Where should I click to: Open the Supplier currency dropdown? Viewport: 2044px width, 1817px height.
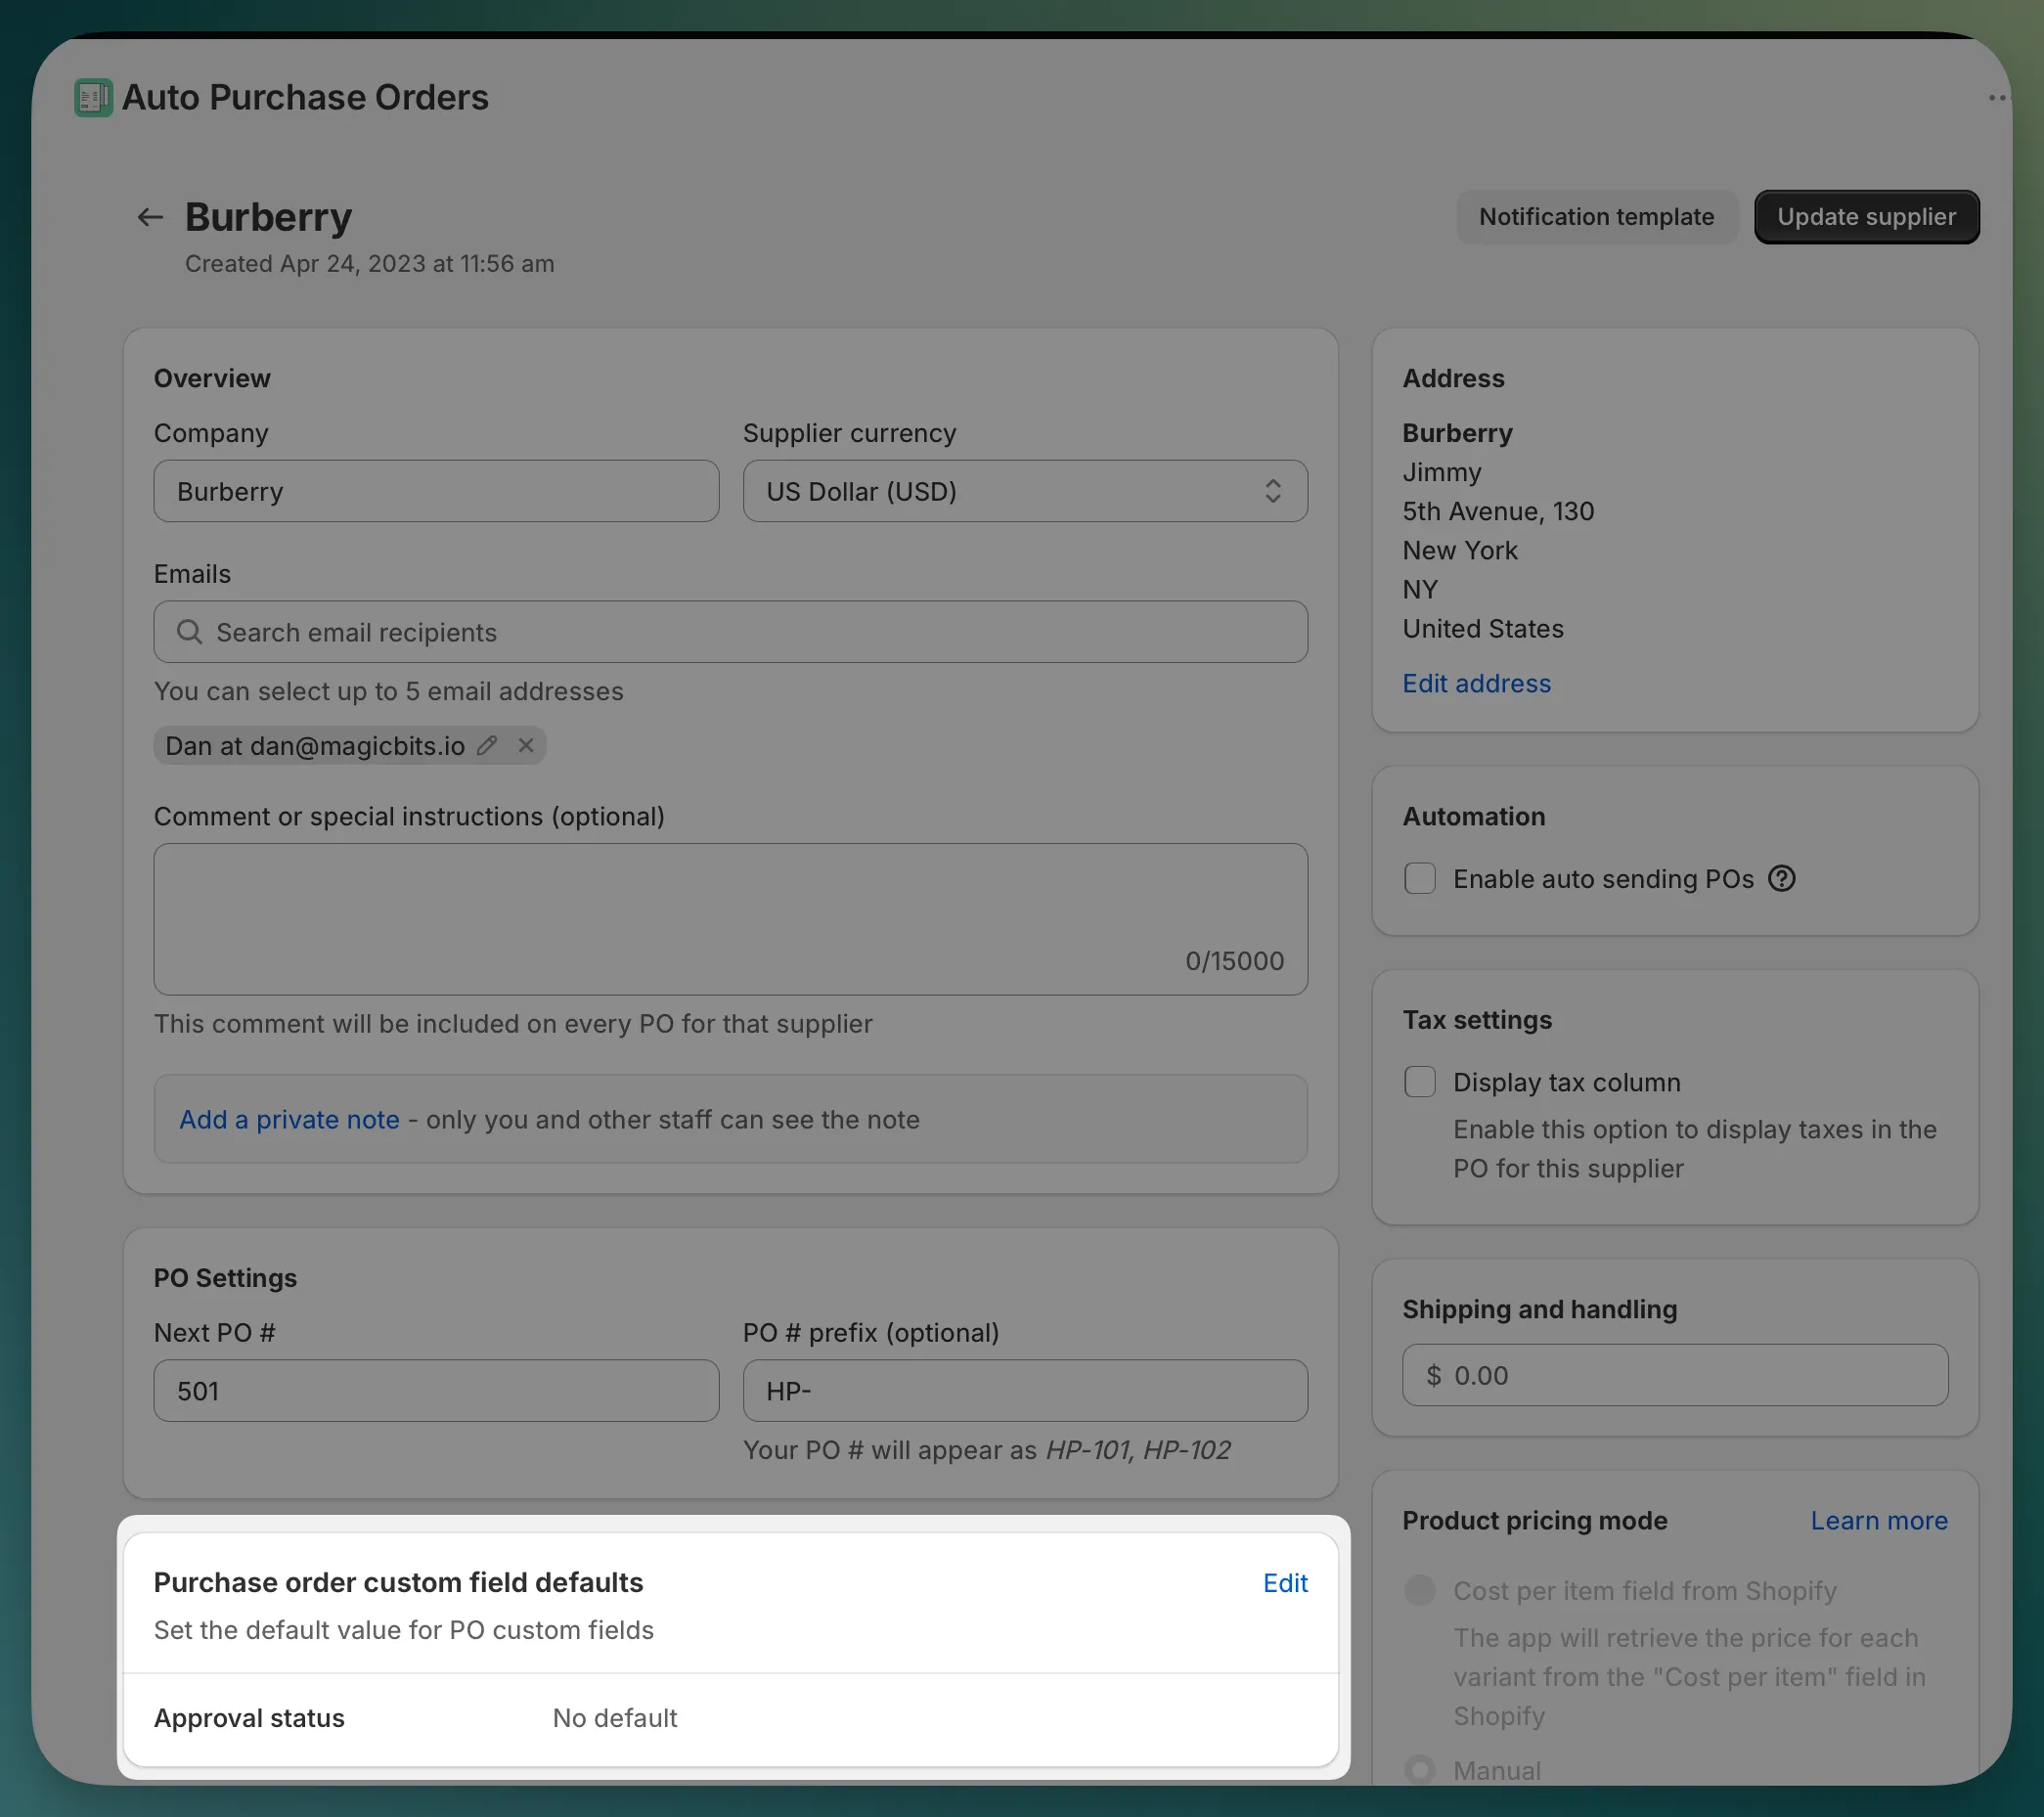click(1025, 491)
